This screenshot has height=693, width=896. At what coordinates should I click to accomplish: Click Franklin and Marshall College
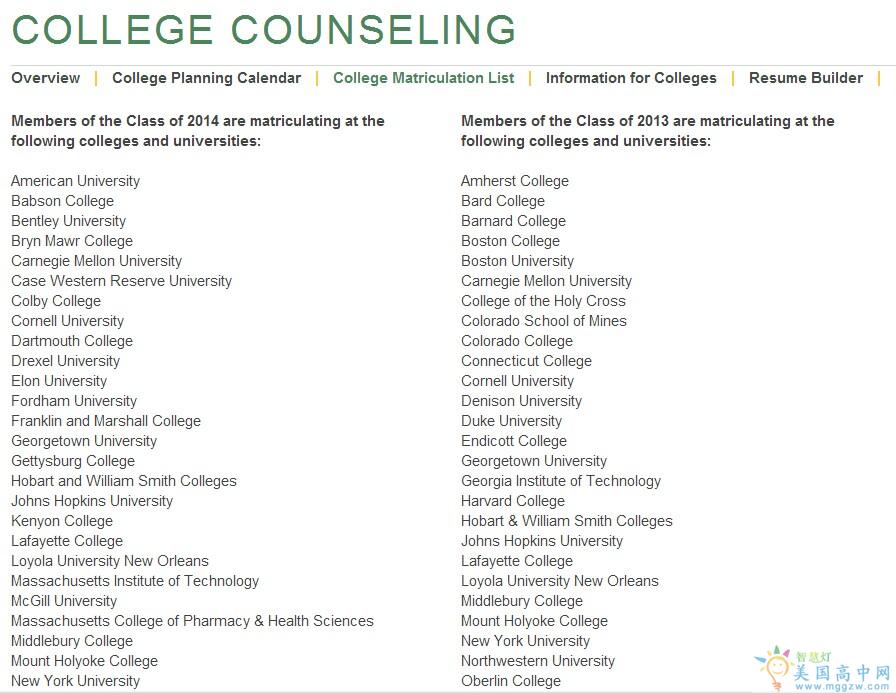[x=106, y=421]
